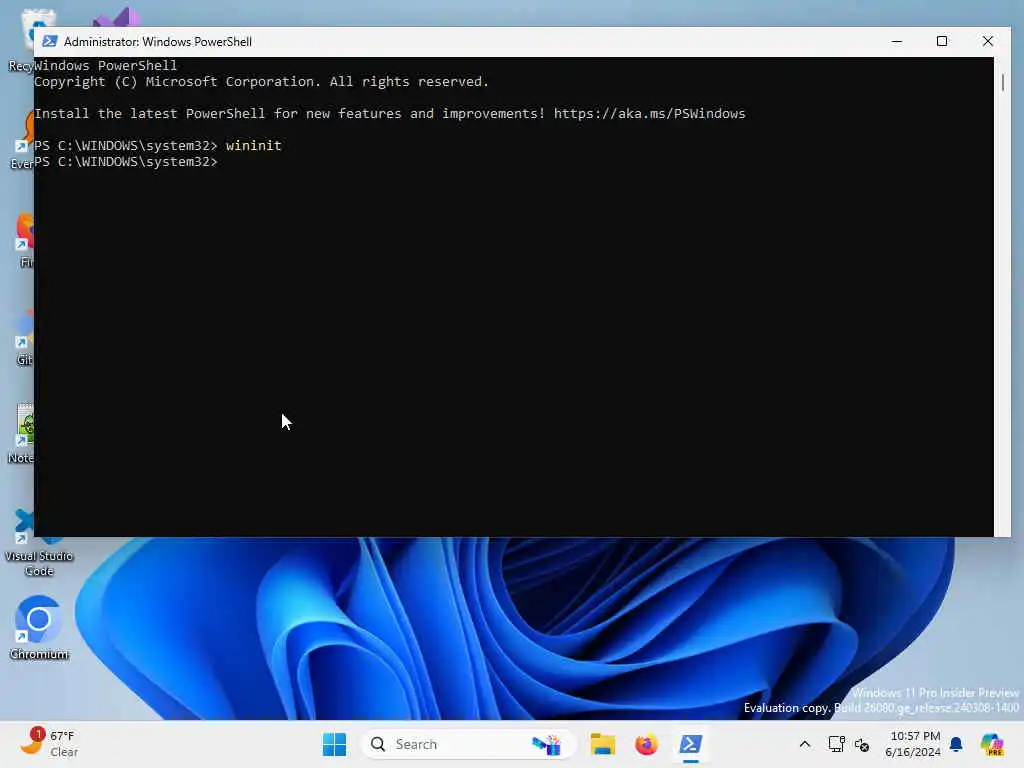Click the 'Administrator: Windows PowerShell' title text

[x=157, y=42]
